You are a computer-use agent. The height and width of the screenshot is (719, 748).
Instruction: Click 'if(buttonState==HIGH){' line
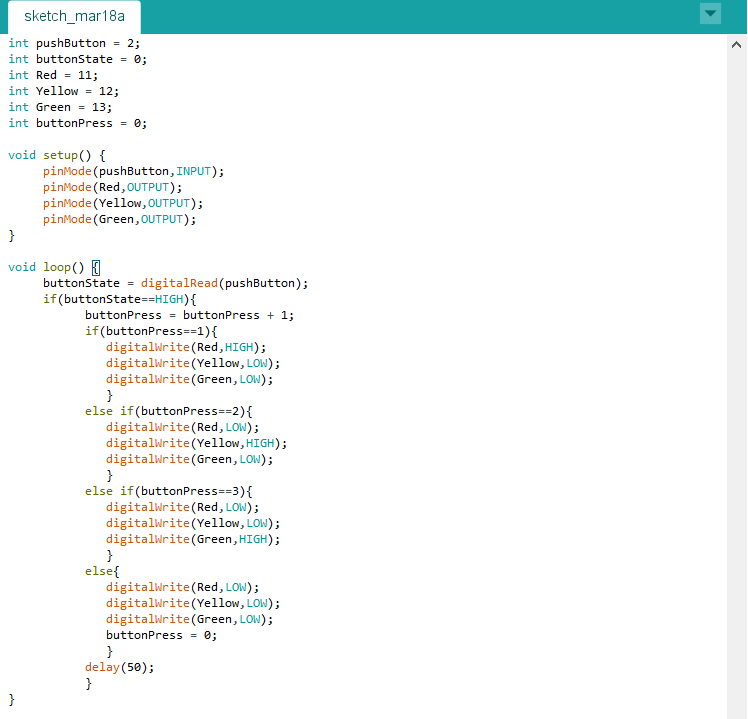[x=119, y=299]
